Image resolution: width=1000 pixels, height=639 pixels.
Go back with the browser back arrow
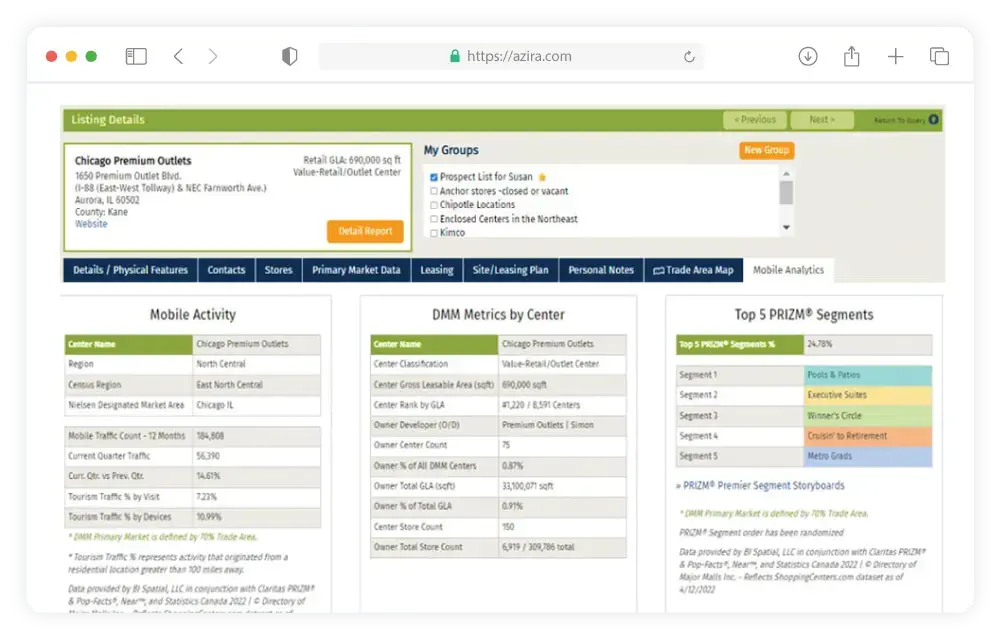[x=179, y=56]
